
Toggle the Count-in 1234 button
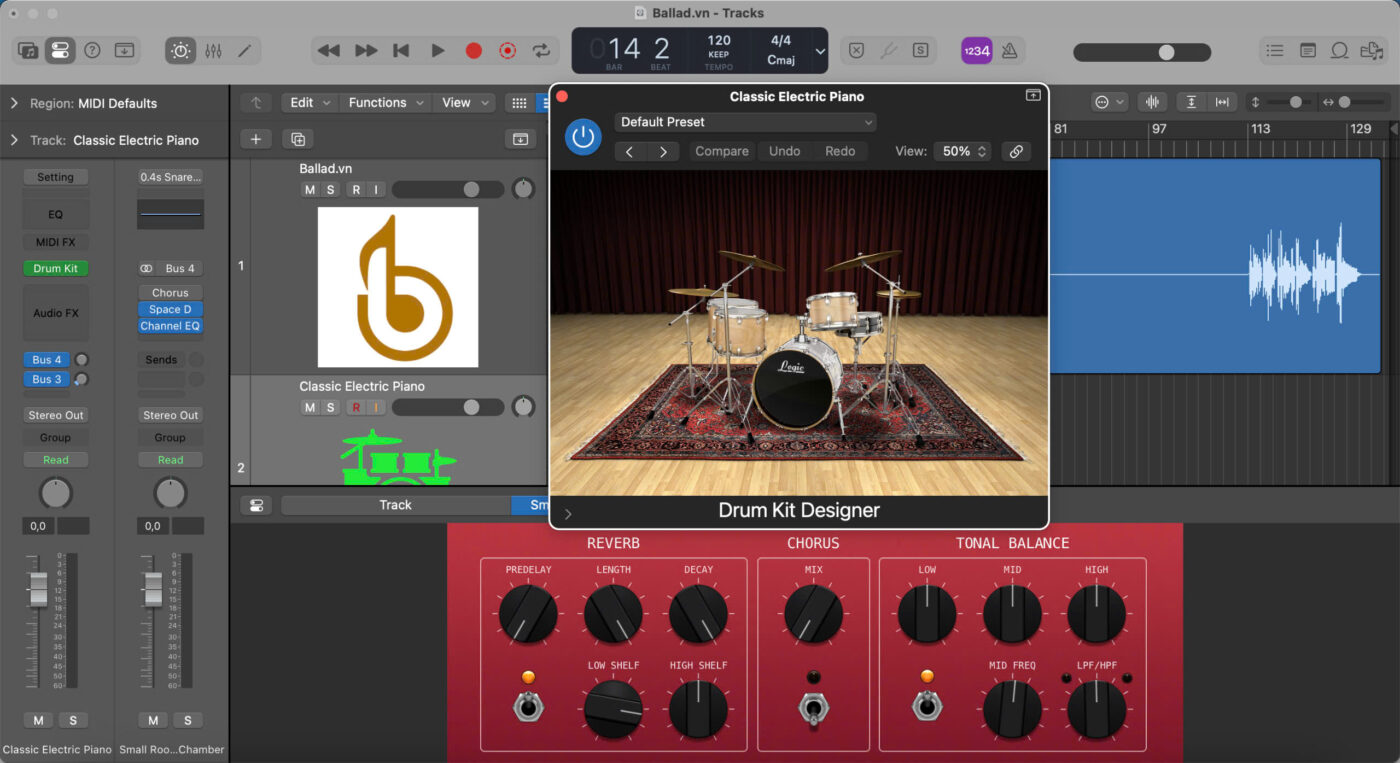click(976, 50)
